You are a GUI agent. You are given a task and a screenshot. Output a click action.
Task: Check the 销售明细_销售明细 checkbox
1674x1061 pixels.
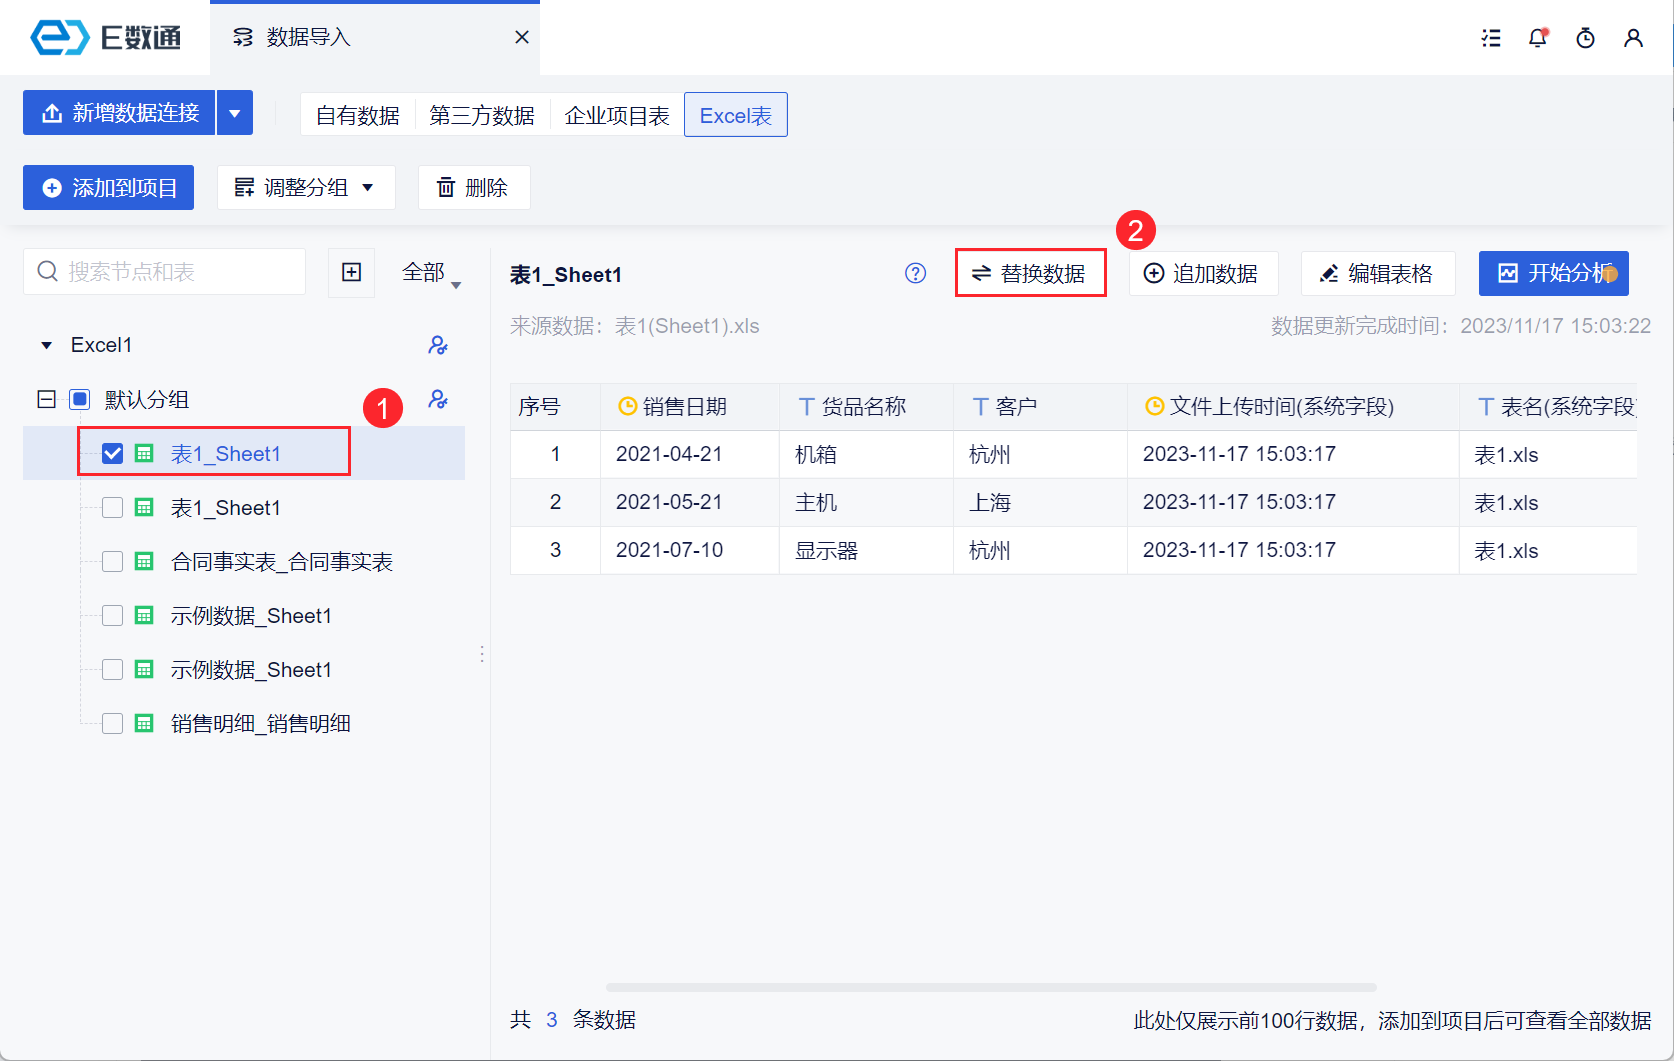pyautogui.click(x=113, y=724)
